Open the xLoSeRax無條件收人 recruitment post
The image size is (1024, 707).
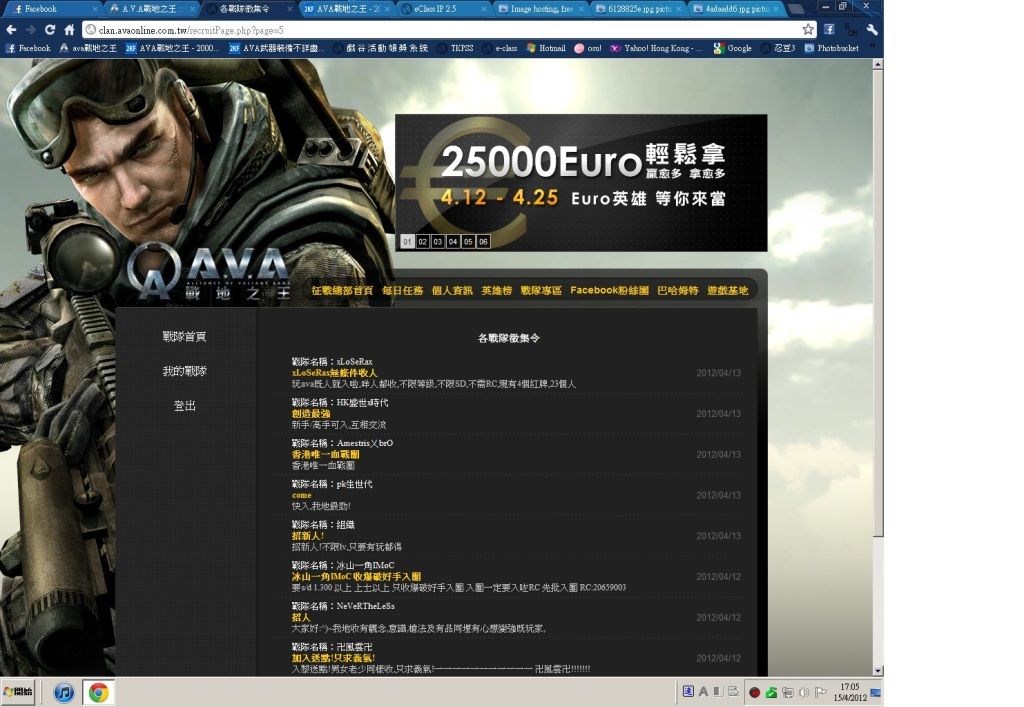(334, 373)
